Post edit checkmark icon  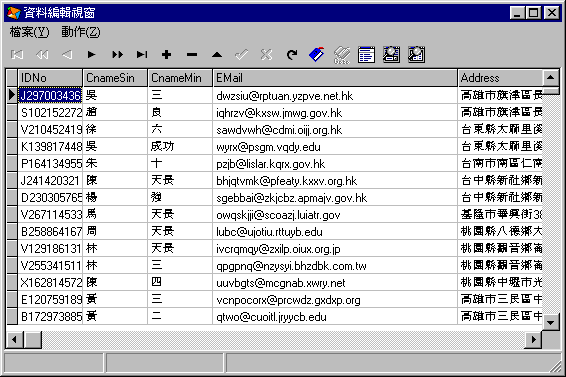click(241, 55)
